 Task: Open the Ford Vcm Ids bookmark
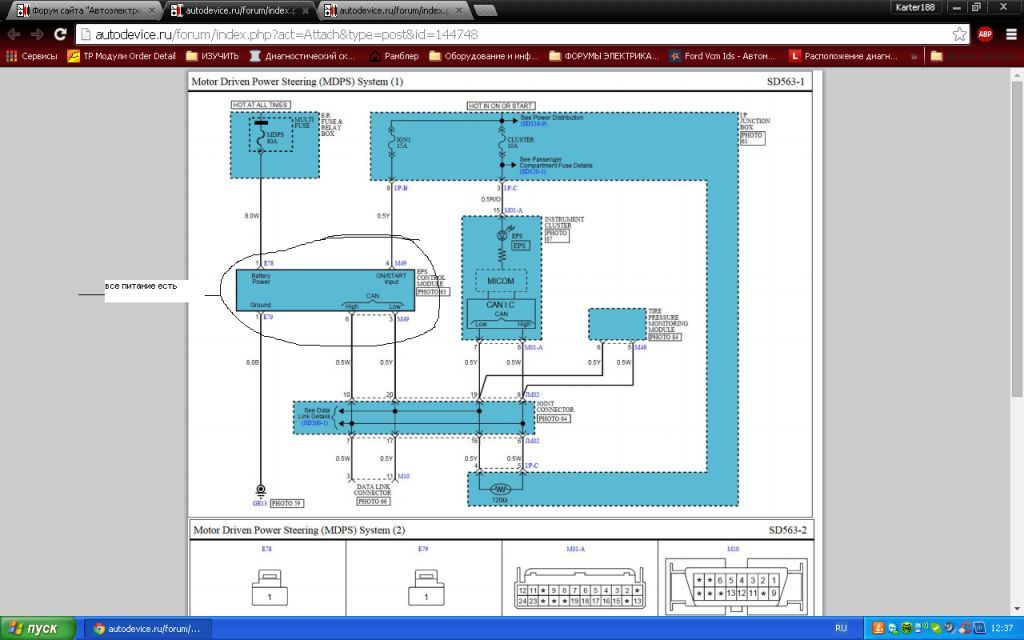pyautogui.click(x=722, y=56)
